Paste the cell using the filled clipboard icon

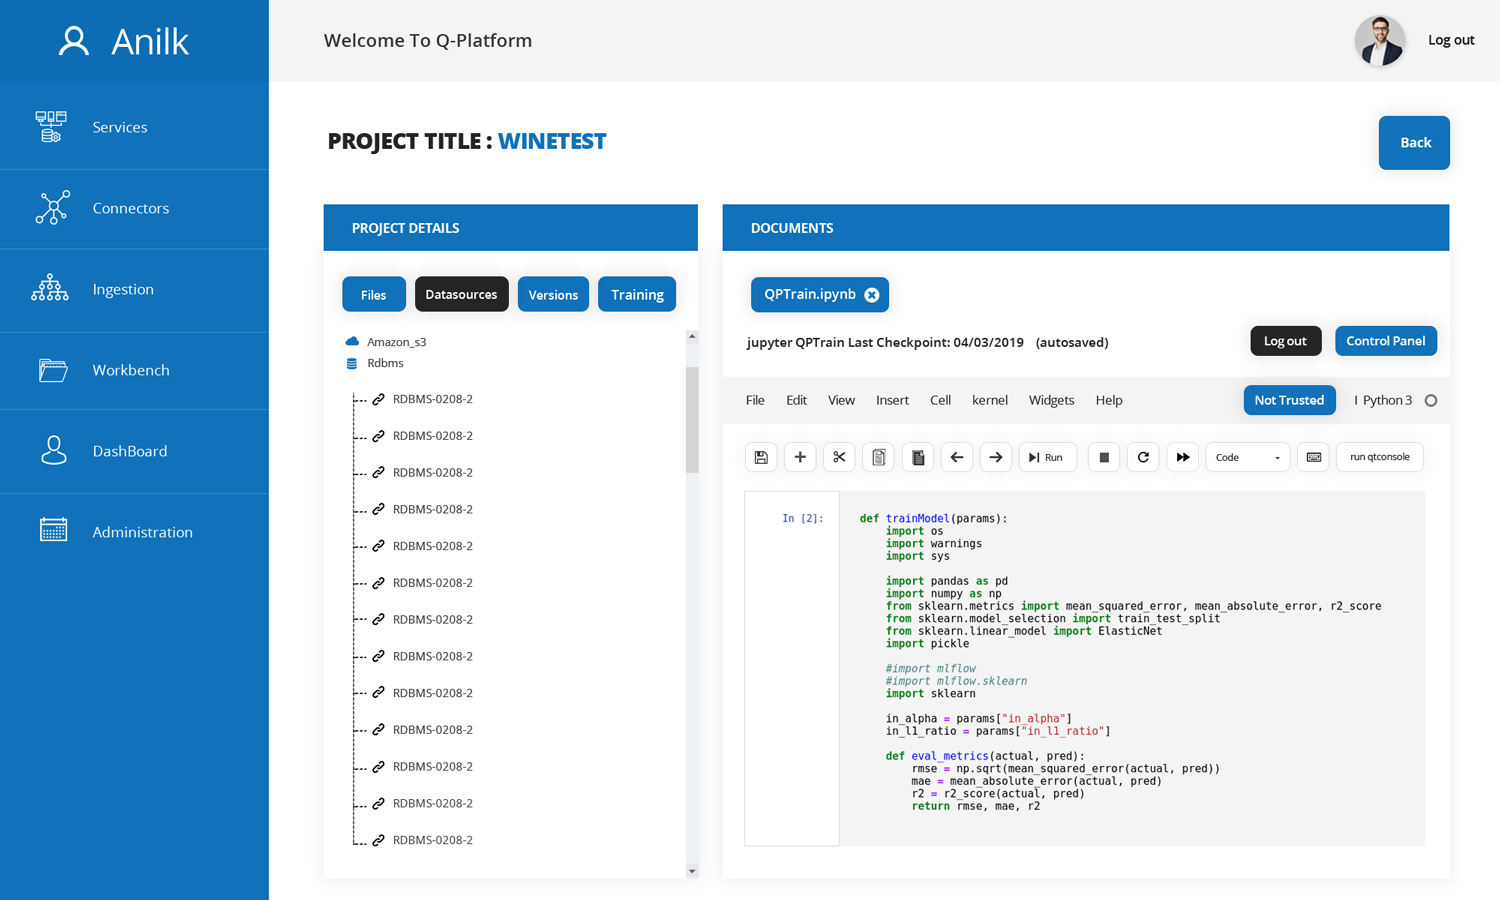(917, 457)
